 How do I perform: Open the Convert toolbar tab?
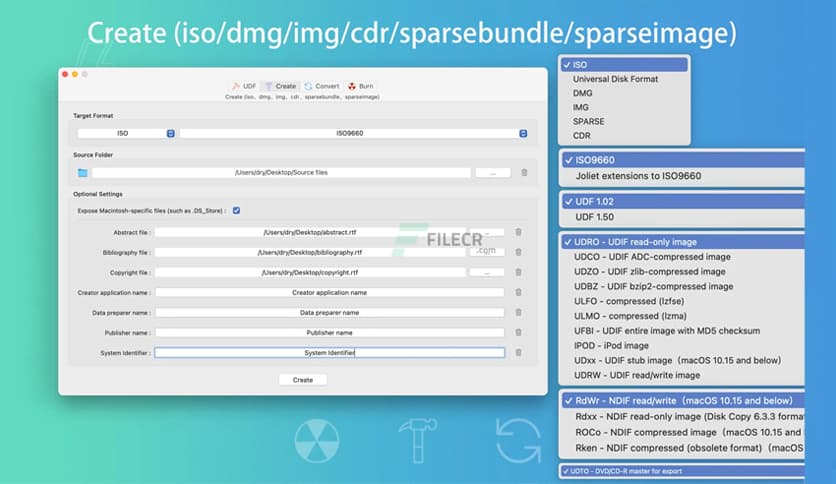pos(321,86)
